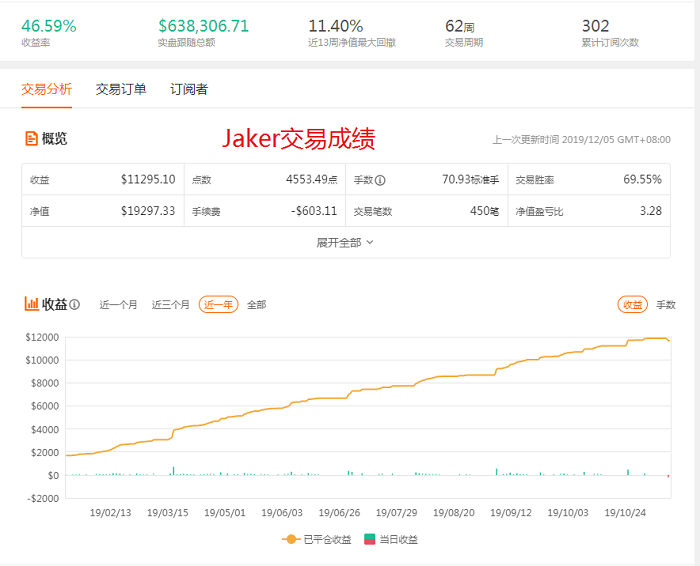Image resolution: width=700 pixels, height=566 pixels.
Task: Click the info icon next to 手数
Action: coord(380,180)
